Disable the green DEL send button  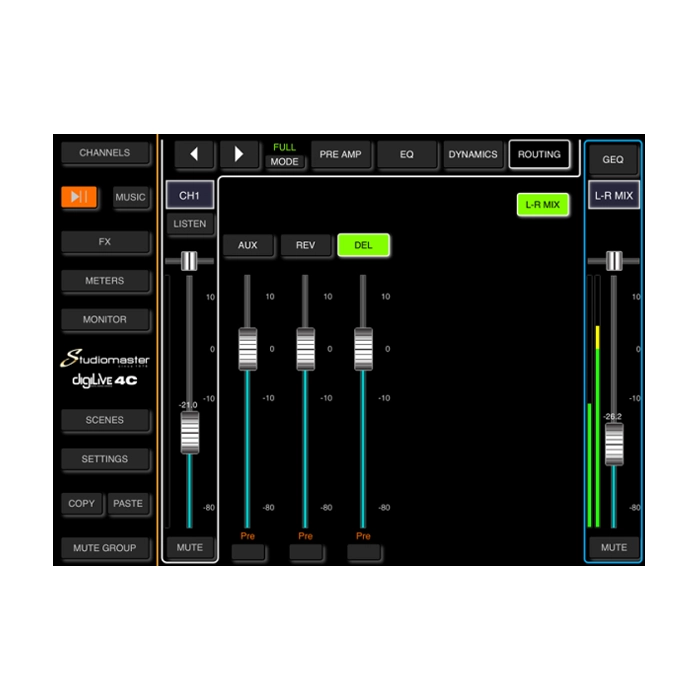363,245
